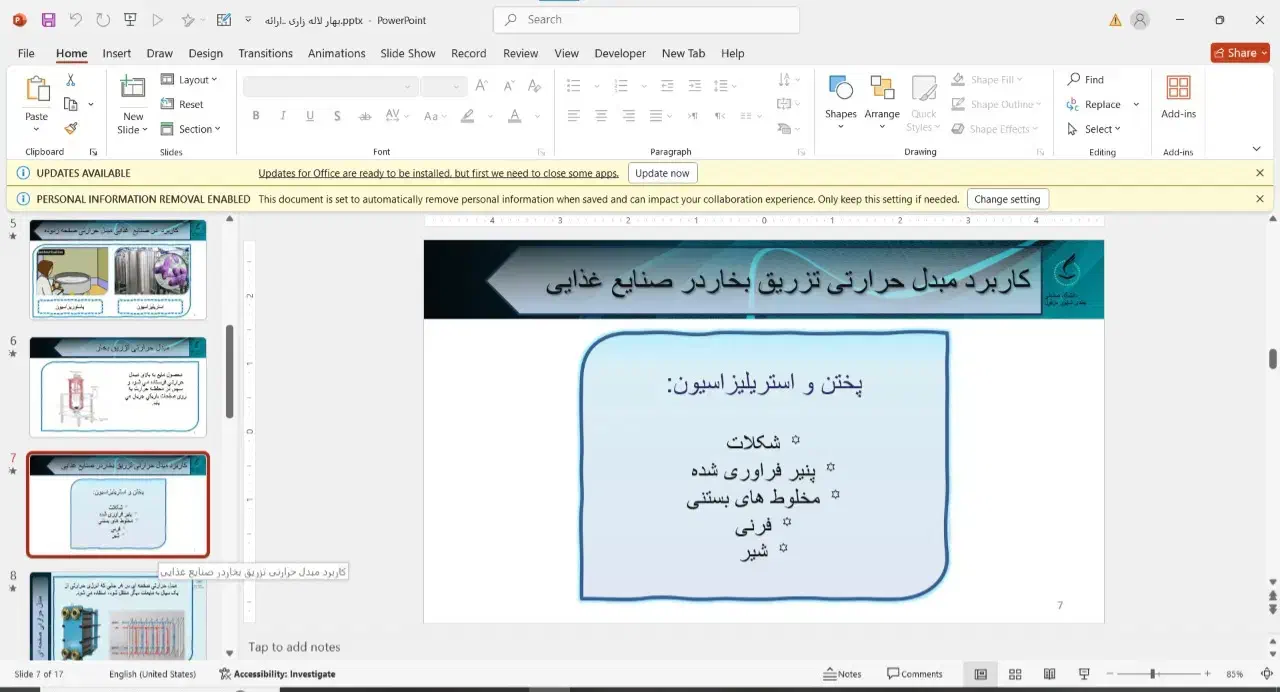Switch to Slide Sorter view
Image resolution: width=1280 pixels, height=692 pixels.
[x=1015, y=674]
